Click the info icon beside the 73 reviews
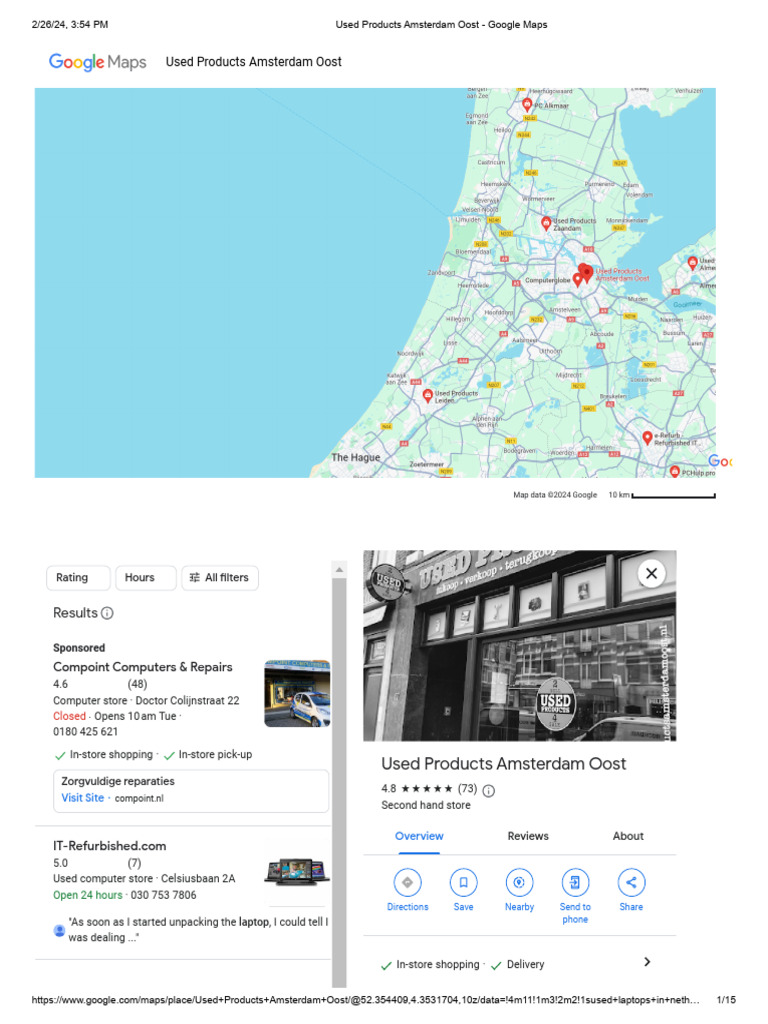The height and width of the screenshot is (1024, 768). pos(488,791)
